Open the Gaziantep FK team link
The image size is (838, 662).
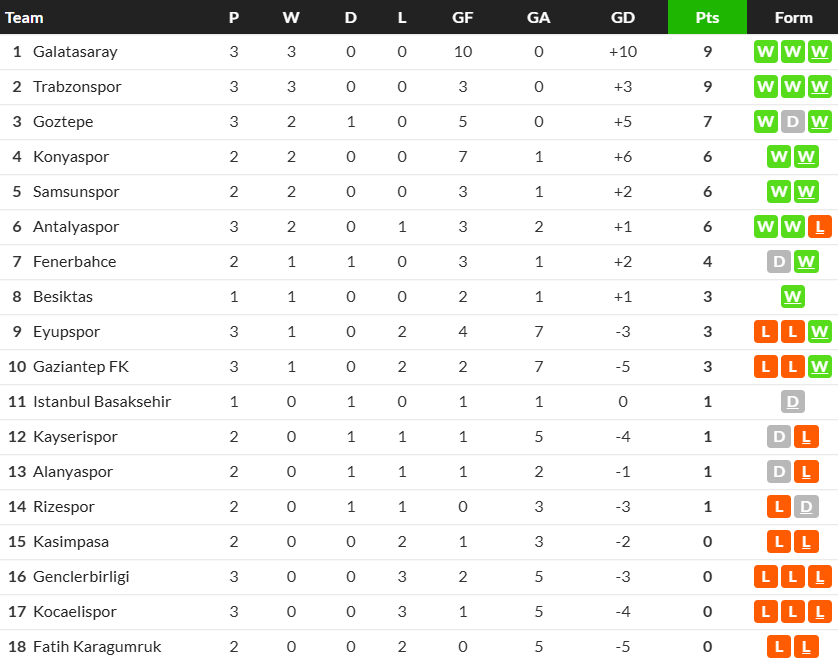(x=81, y=367)
